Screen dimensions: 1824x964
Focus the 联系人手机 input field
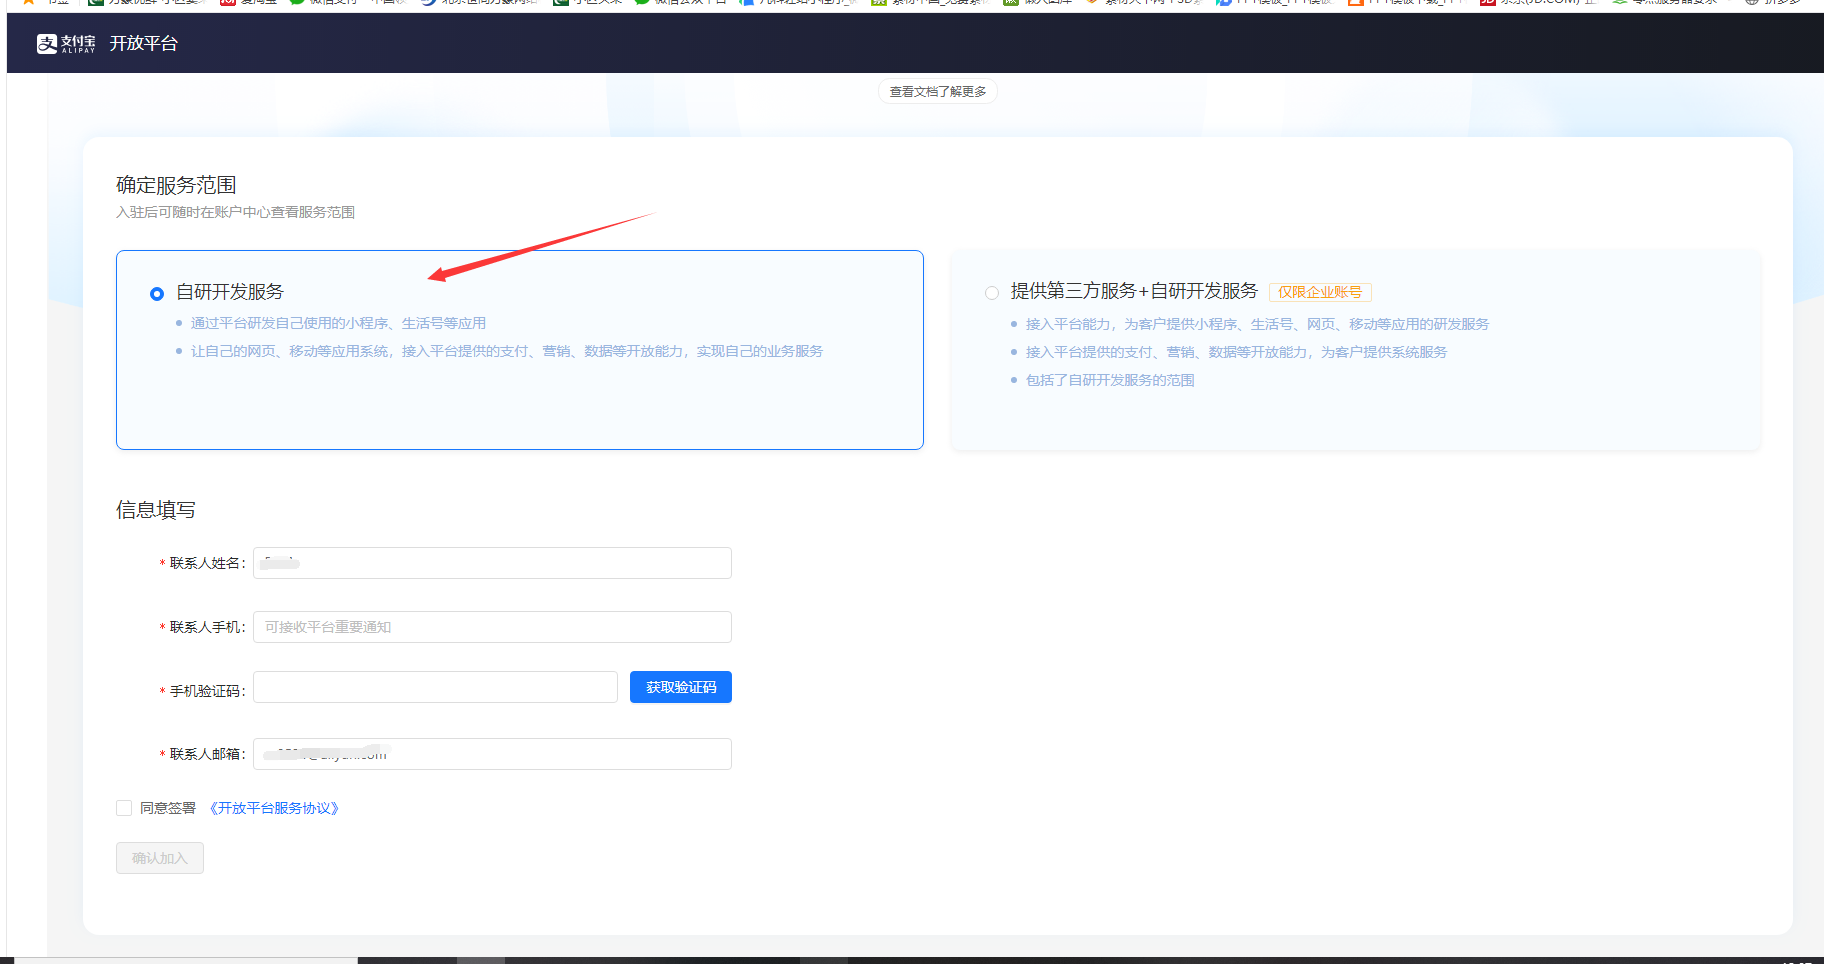click(492, 627)
